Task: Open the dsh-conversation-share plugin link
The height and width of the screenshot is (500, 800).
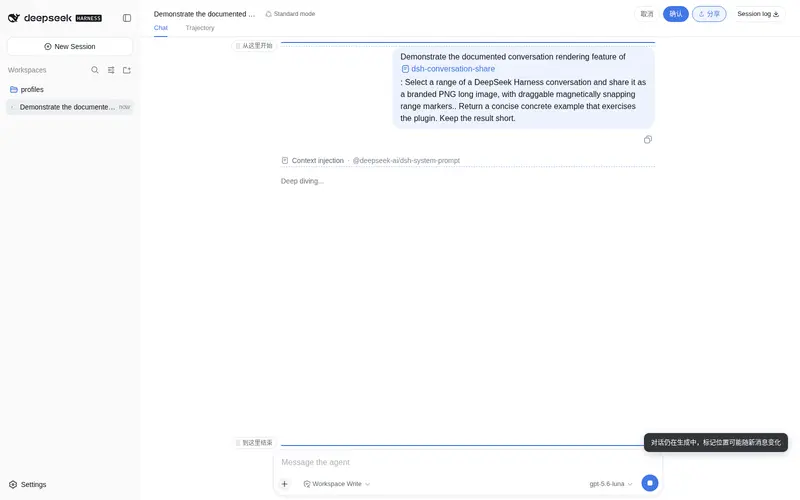Action: 448,69
